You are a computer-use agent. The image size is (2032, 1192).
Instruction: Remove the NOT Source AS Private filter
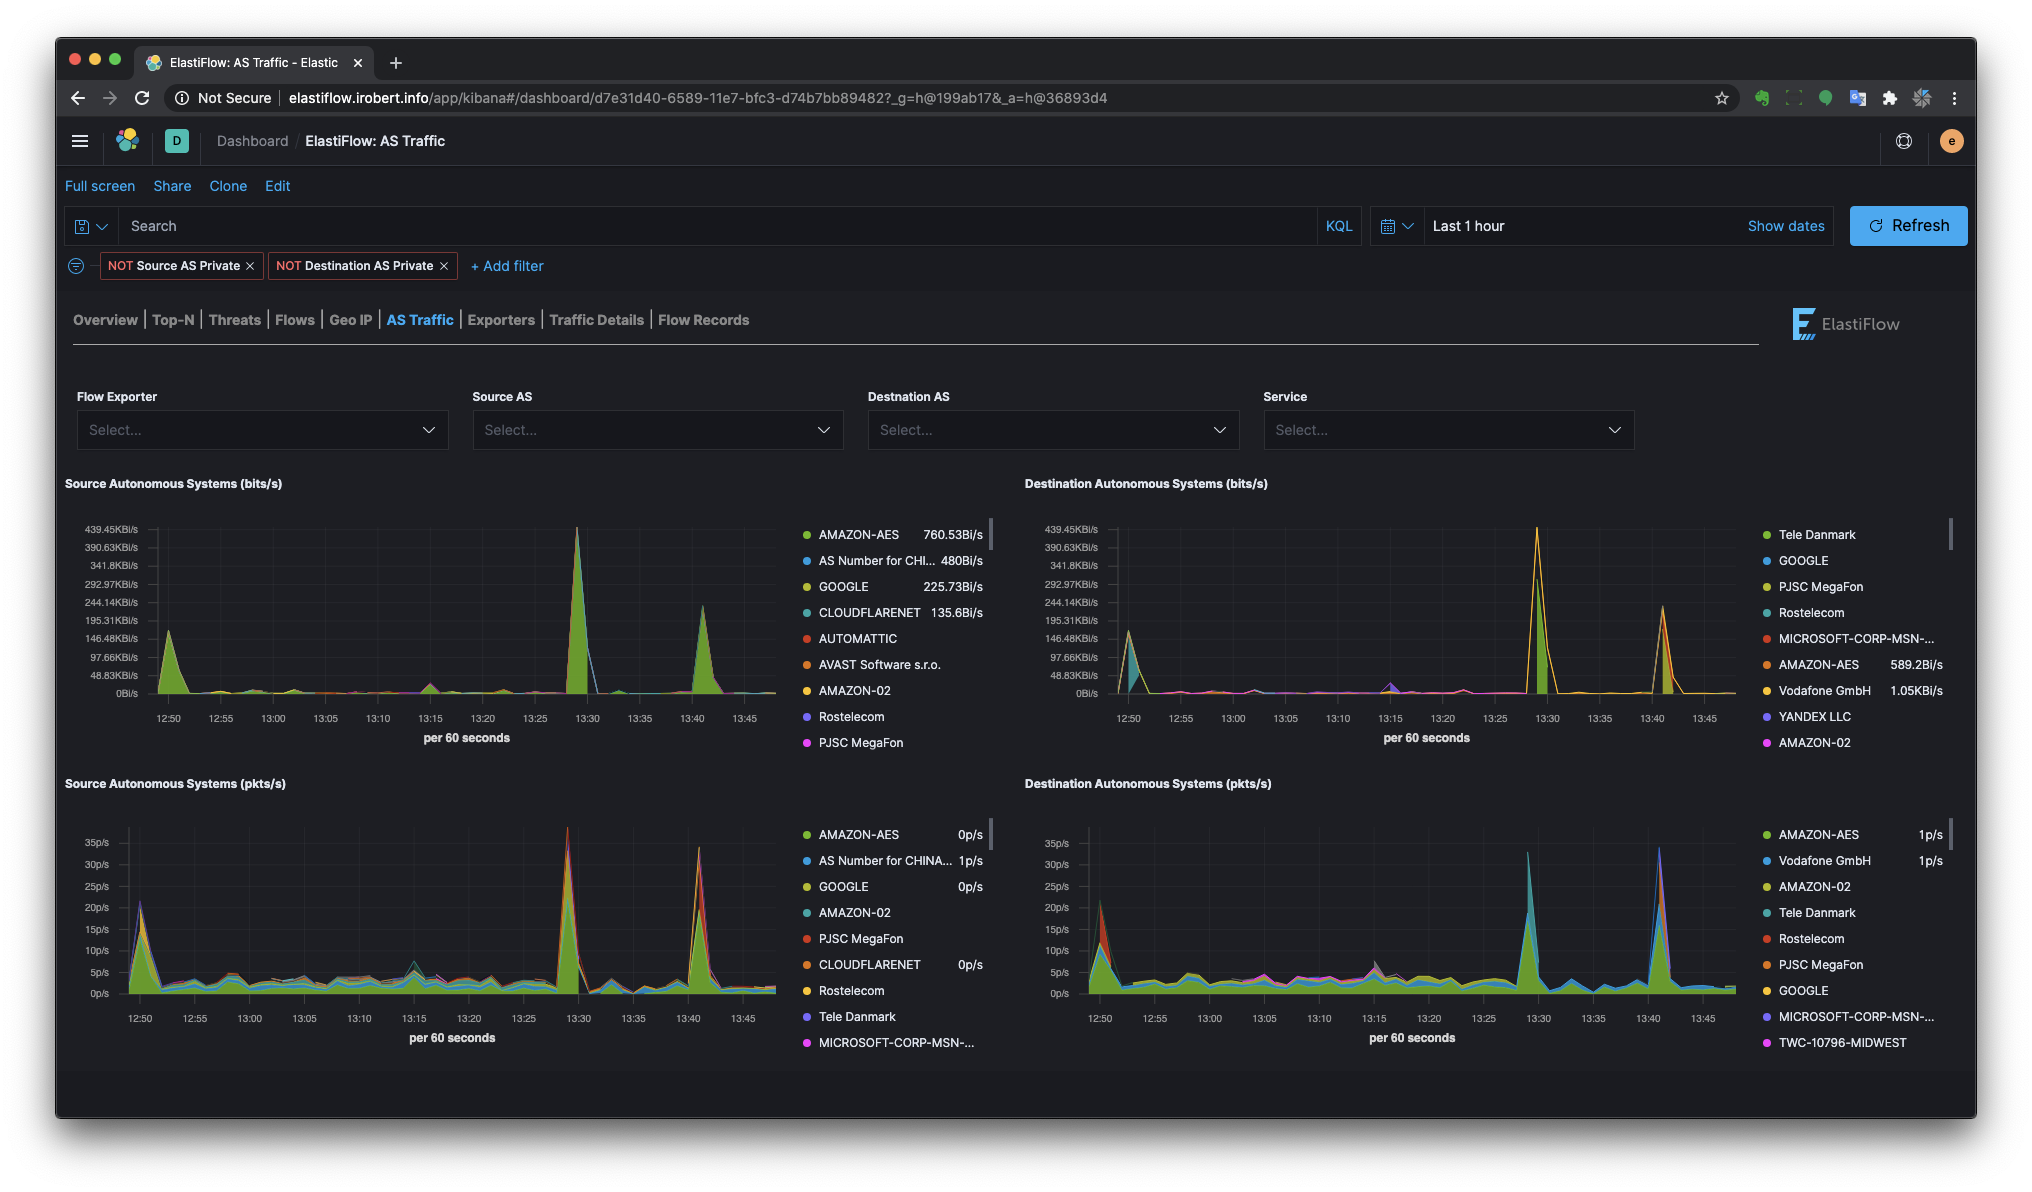tap(250, 266)
